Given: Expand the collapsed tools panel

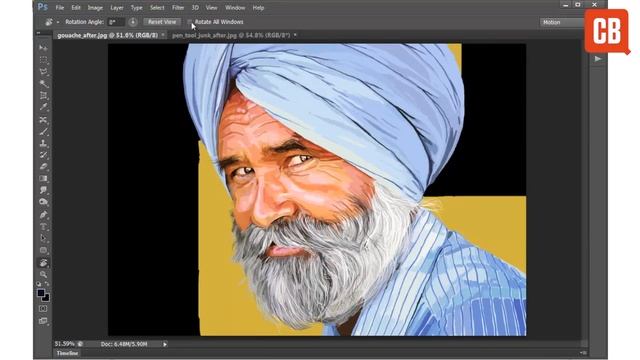Looking at the screenshot, I should tap(38, 33).
